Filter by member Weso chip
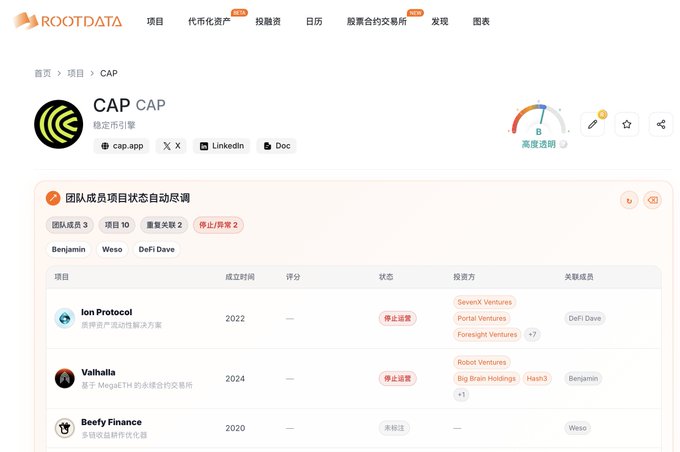Viewport: 680px width, 452px height. click(112, 249)
